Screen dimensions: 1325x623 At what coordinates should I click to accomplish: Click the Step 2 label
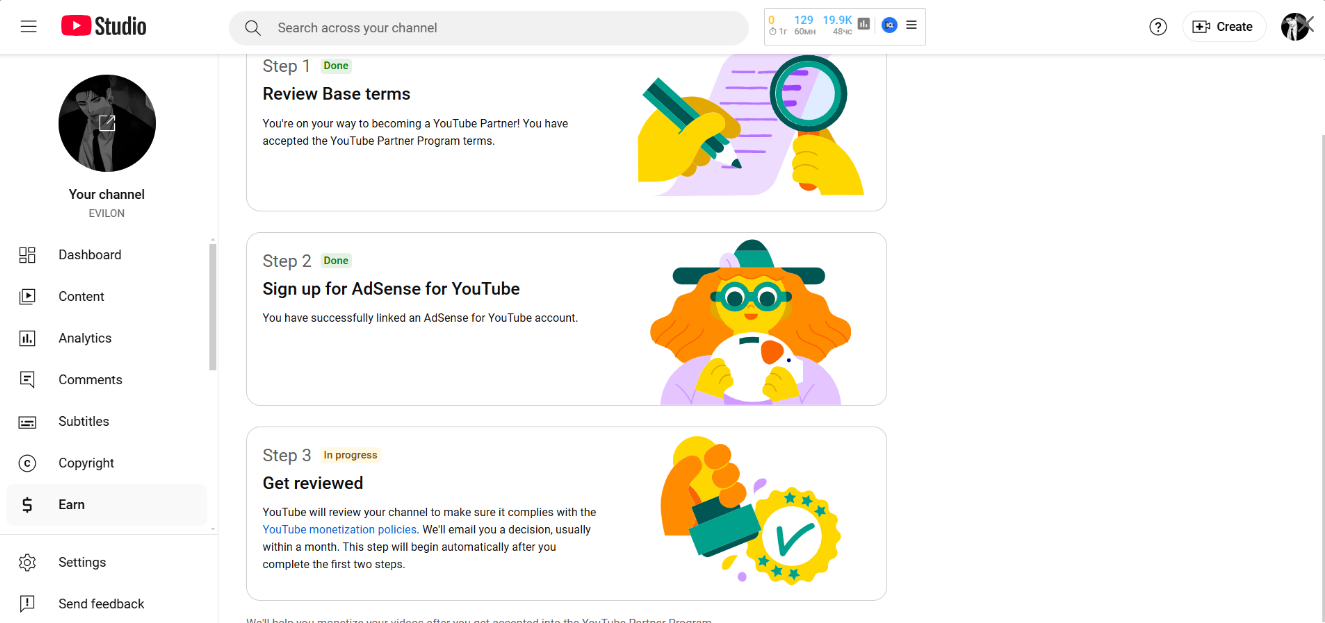pyautogui.click(x=287, y=261)
